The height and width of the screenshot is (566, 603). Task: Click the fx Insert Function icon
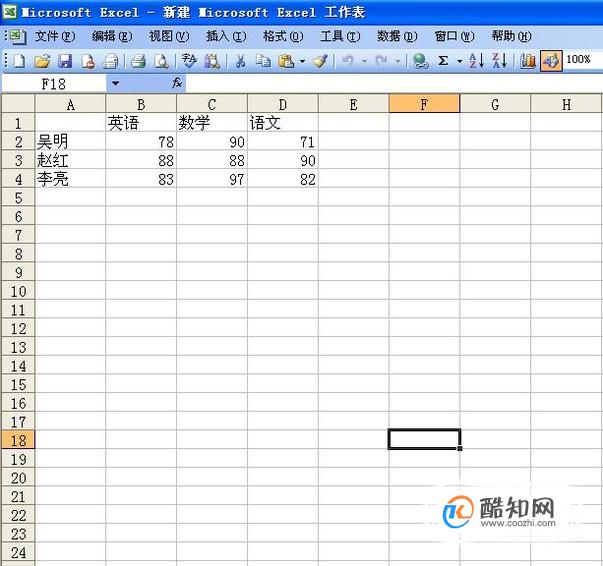(x=177, y=83)
